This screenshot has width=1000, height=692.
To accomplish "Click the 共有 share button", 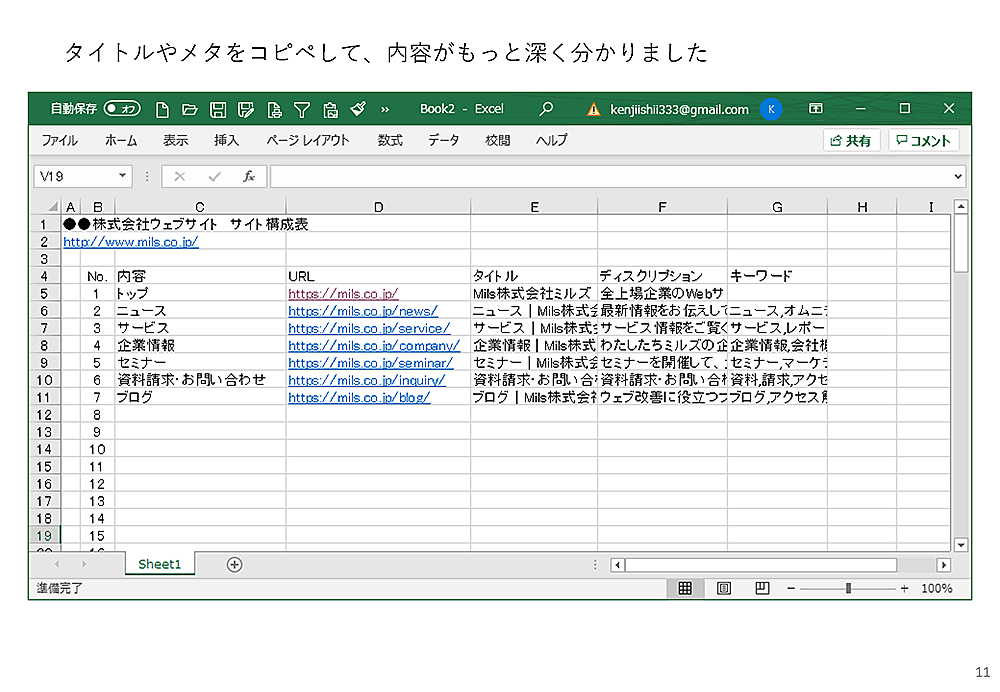I will click(x=850, y=141).
